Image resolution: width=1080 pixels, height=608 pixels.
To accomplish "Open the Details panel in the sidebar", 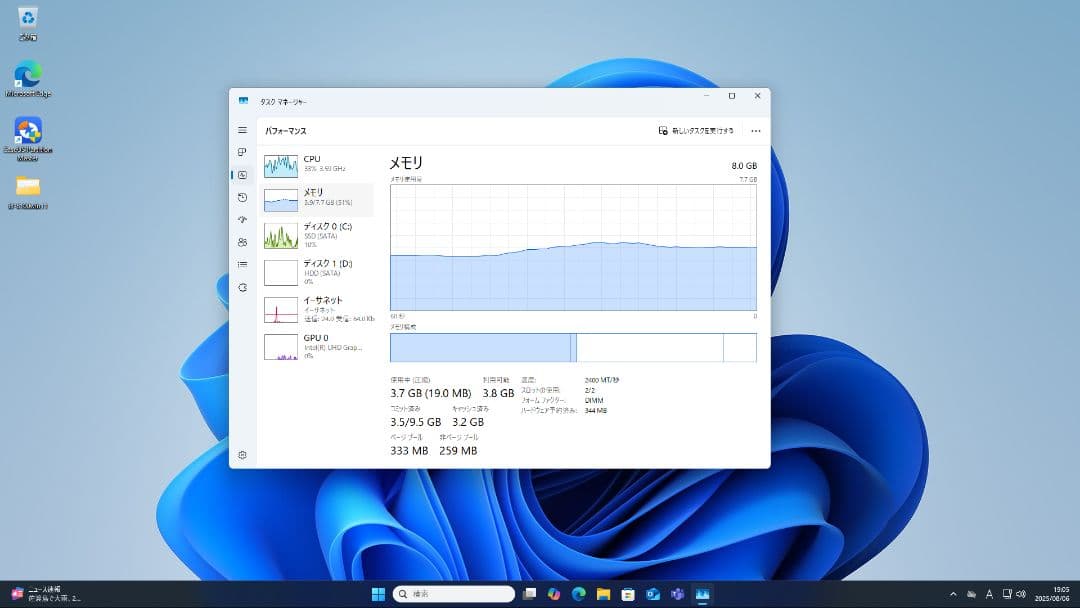I will pyautogui.click(x=241, y=264).
